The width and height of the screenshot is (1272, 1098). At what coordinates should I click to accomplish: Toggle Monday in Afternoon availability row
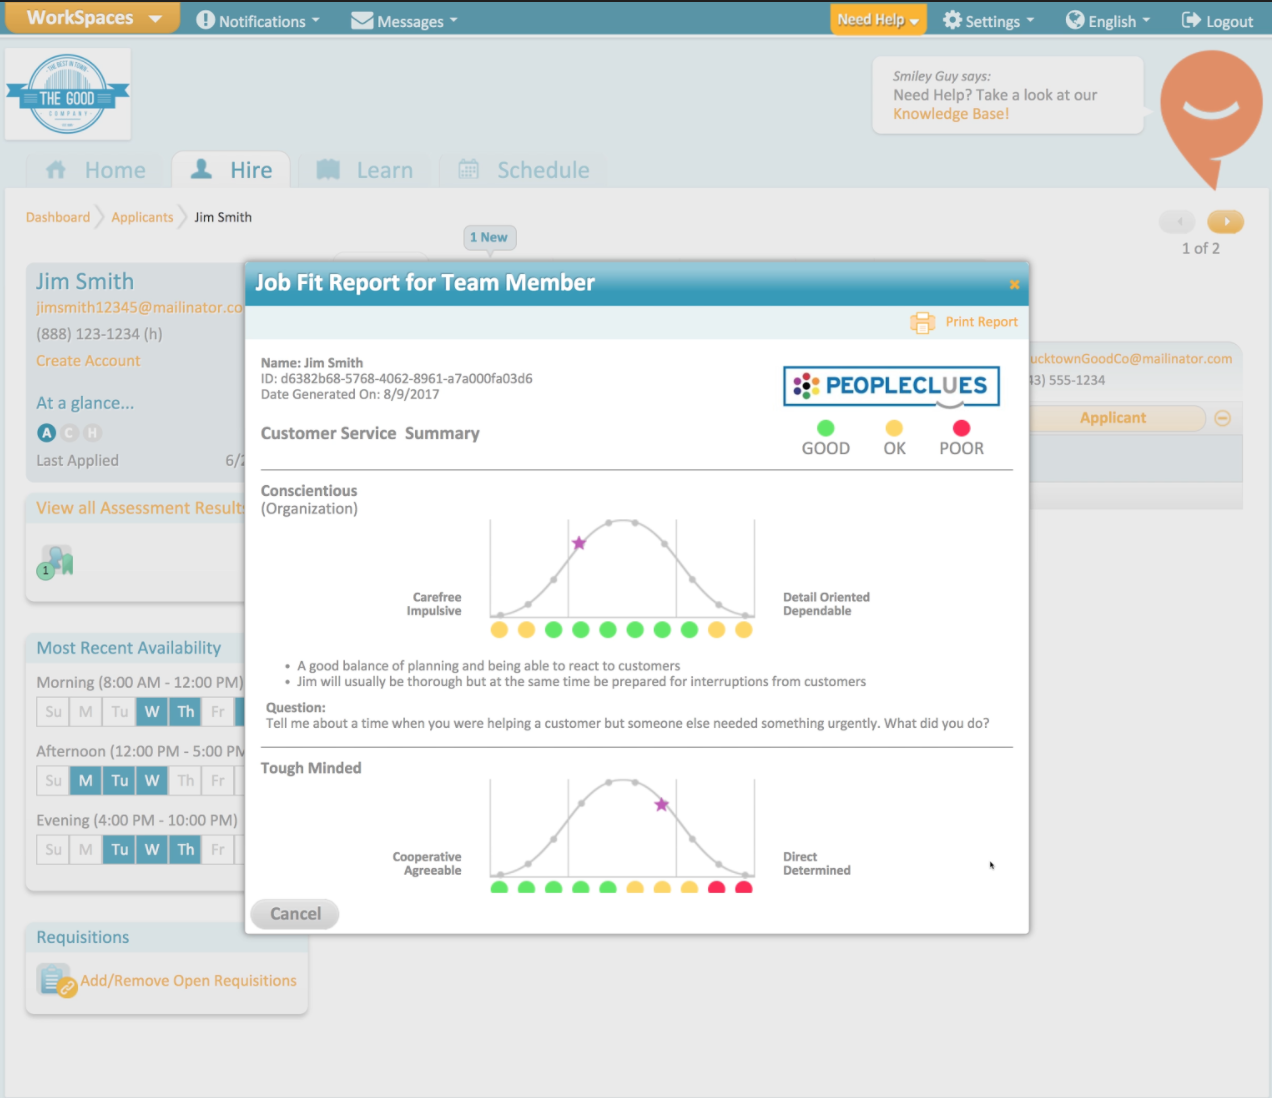click(x=85, y=780)
